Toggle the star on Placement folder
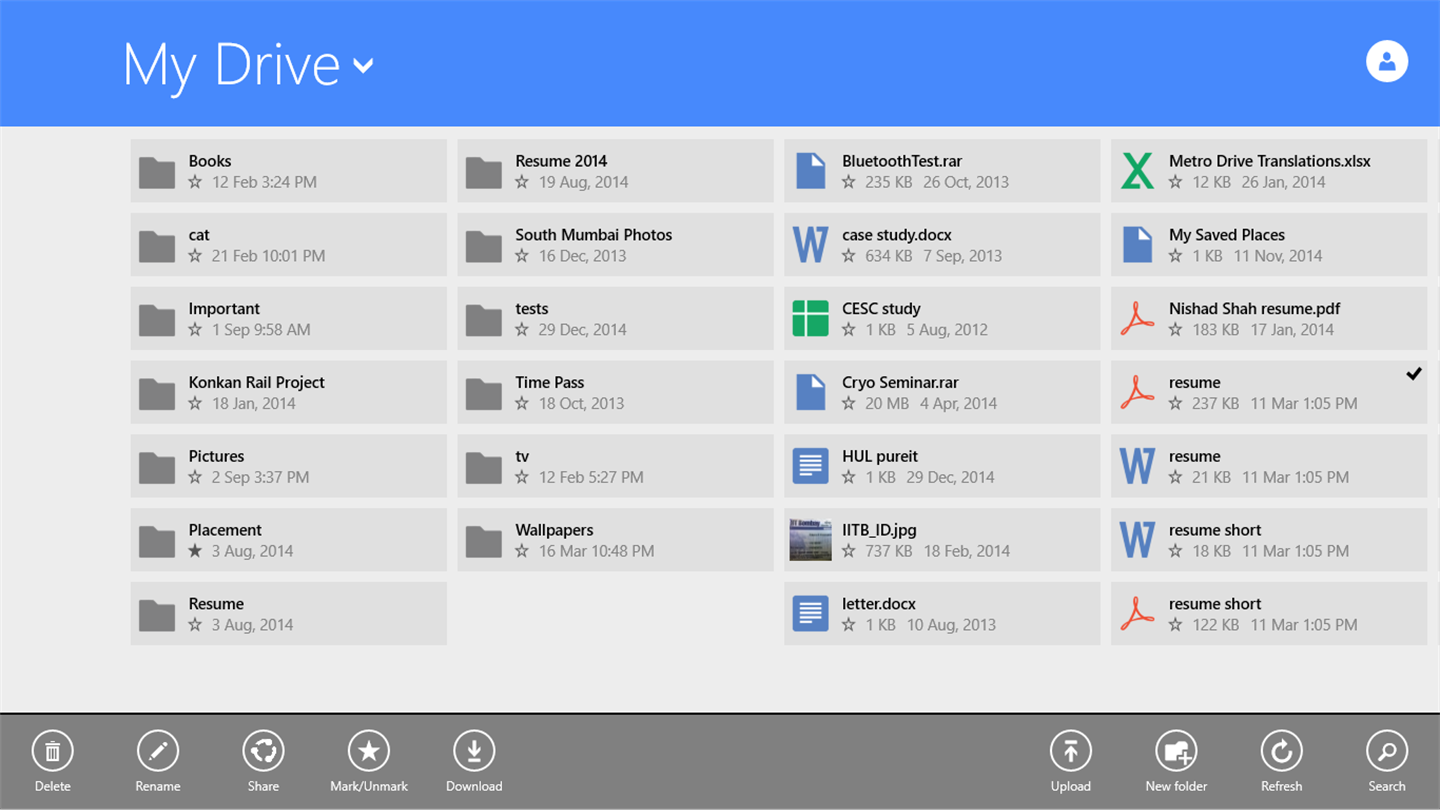Screen dimensions: 1440x810 (195, 551)
